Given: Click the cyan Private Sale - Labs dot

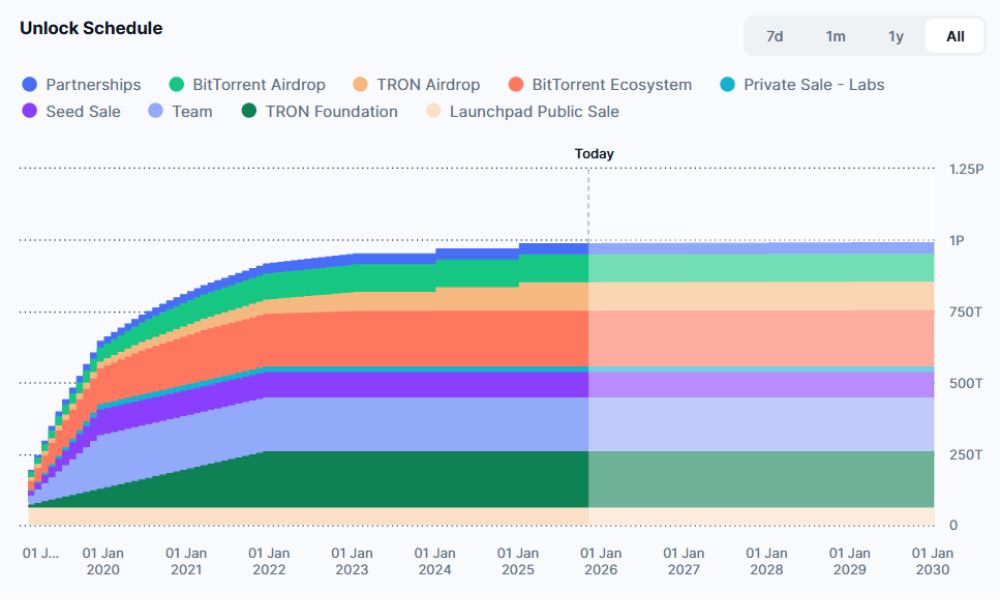Looking at the screenshot, I should 728,85.
